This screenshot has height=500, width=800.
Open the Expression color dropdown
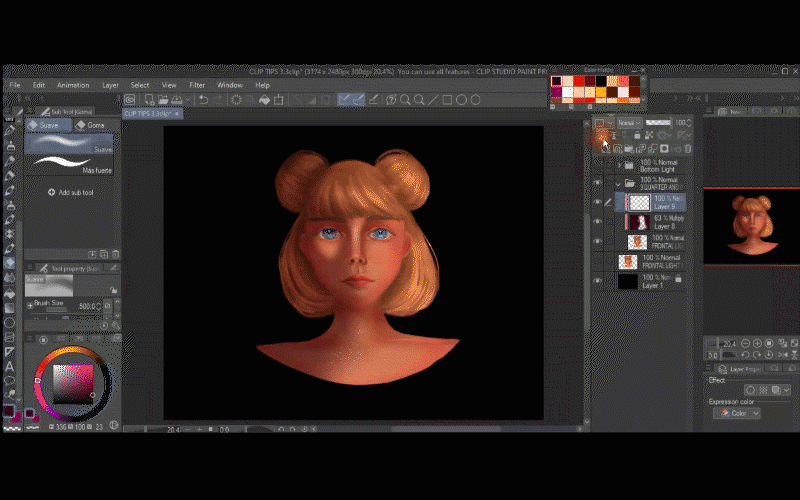click(x=737, y=413)
